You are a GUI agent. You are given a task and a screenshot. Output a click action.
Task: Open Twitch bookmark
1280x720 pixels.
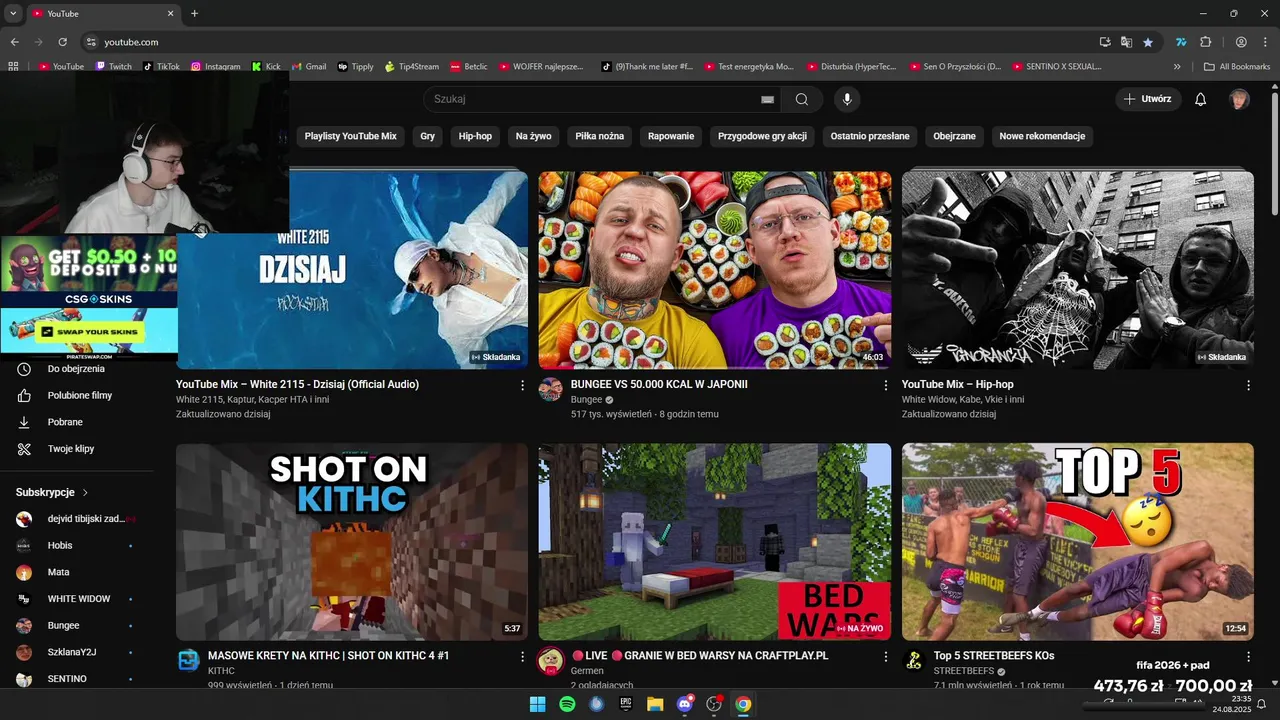[x=113, y=67]
